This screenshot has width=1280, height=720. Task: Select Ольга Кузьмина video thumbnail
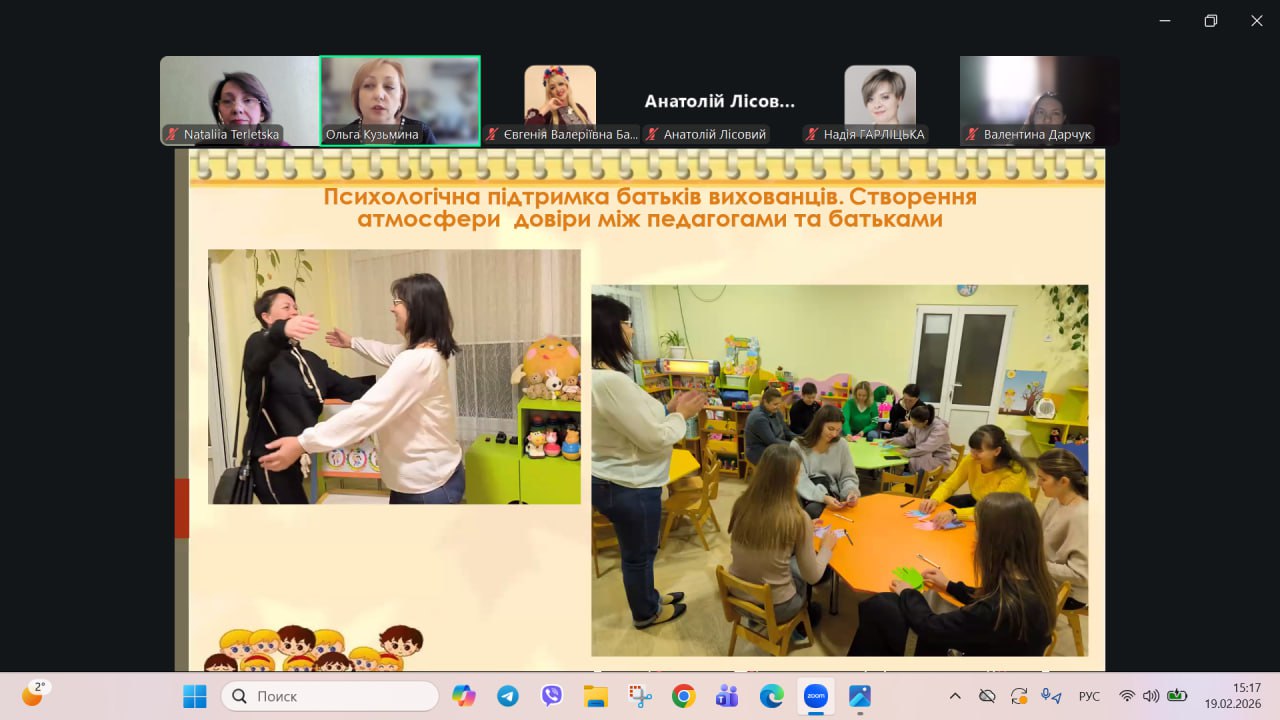tap(400, 100)
